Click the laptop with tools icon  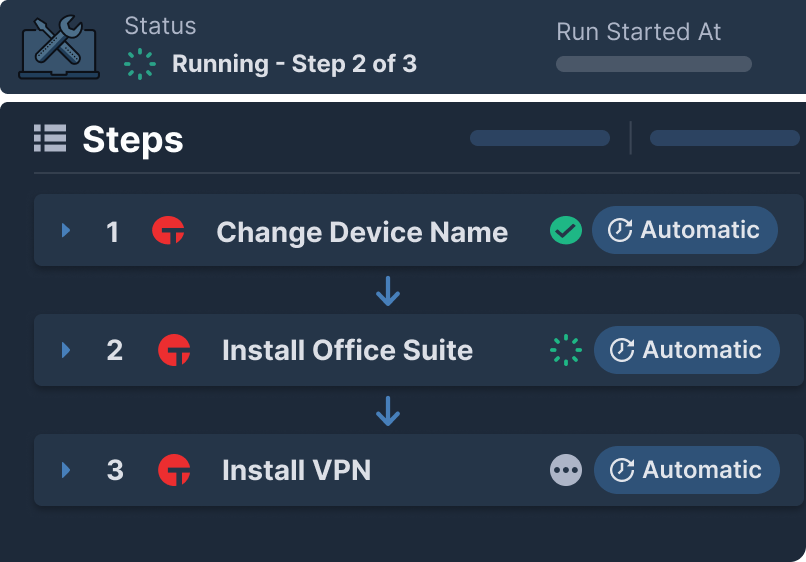59,47
